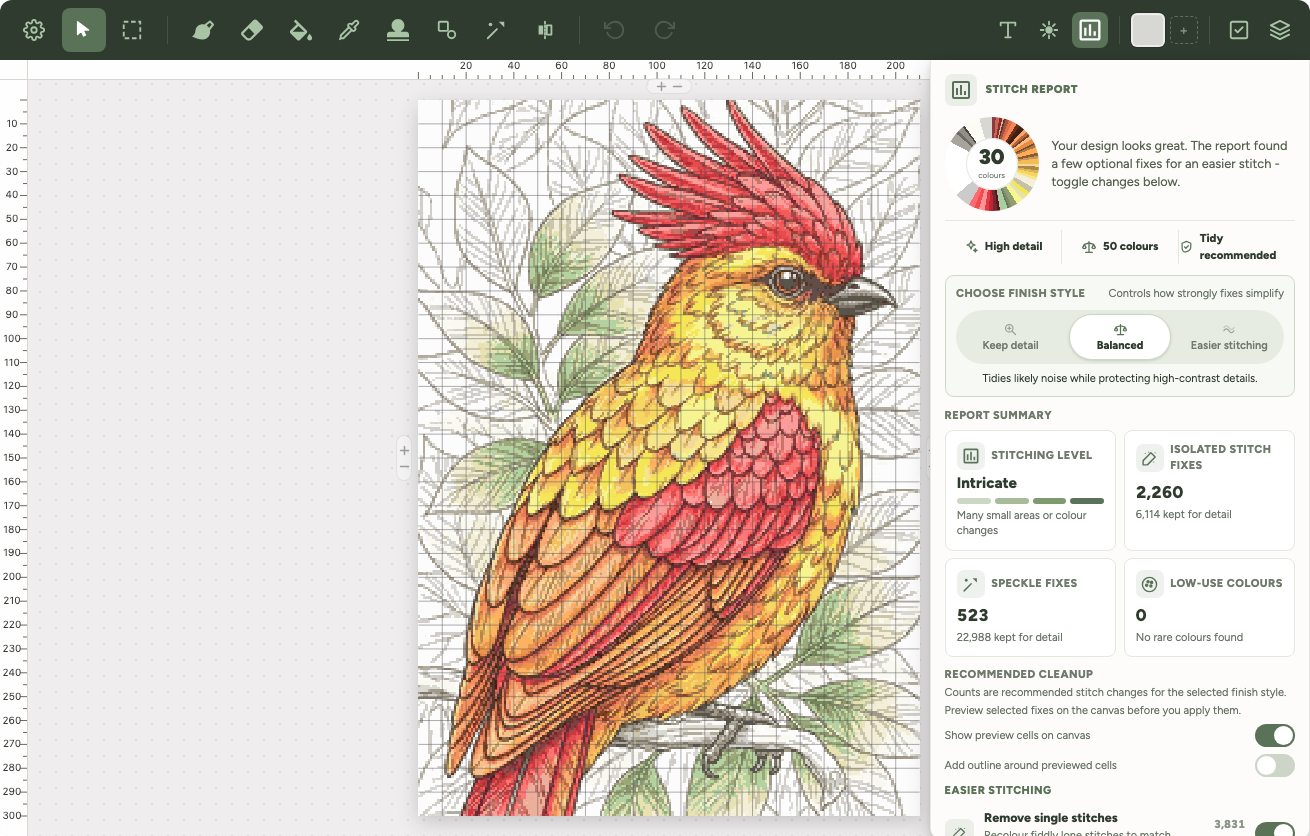The width and height of the screenshot is (1310, 836).
Task: Toggle the Stitch Report chart button
Action: tap(1090, 30)
